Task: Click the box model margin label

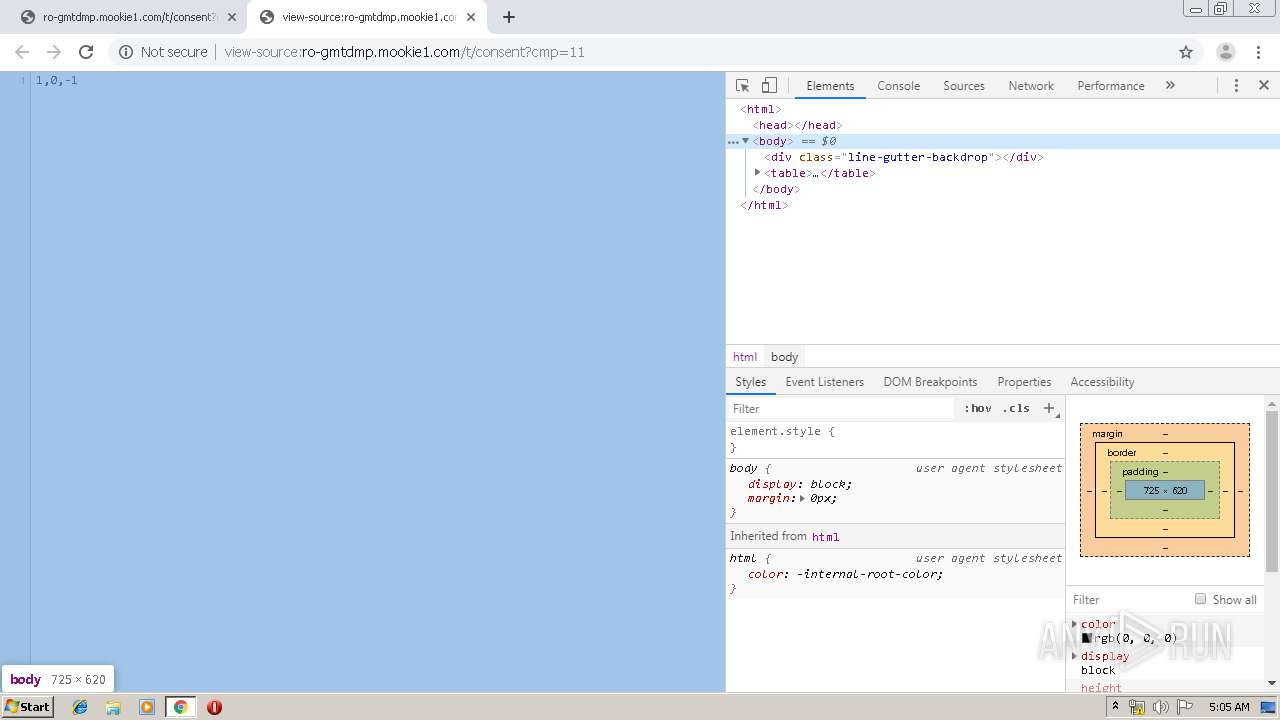Action: [1107, 434]
